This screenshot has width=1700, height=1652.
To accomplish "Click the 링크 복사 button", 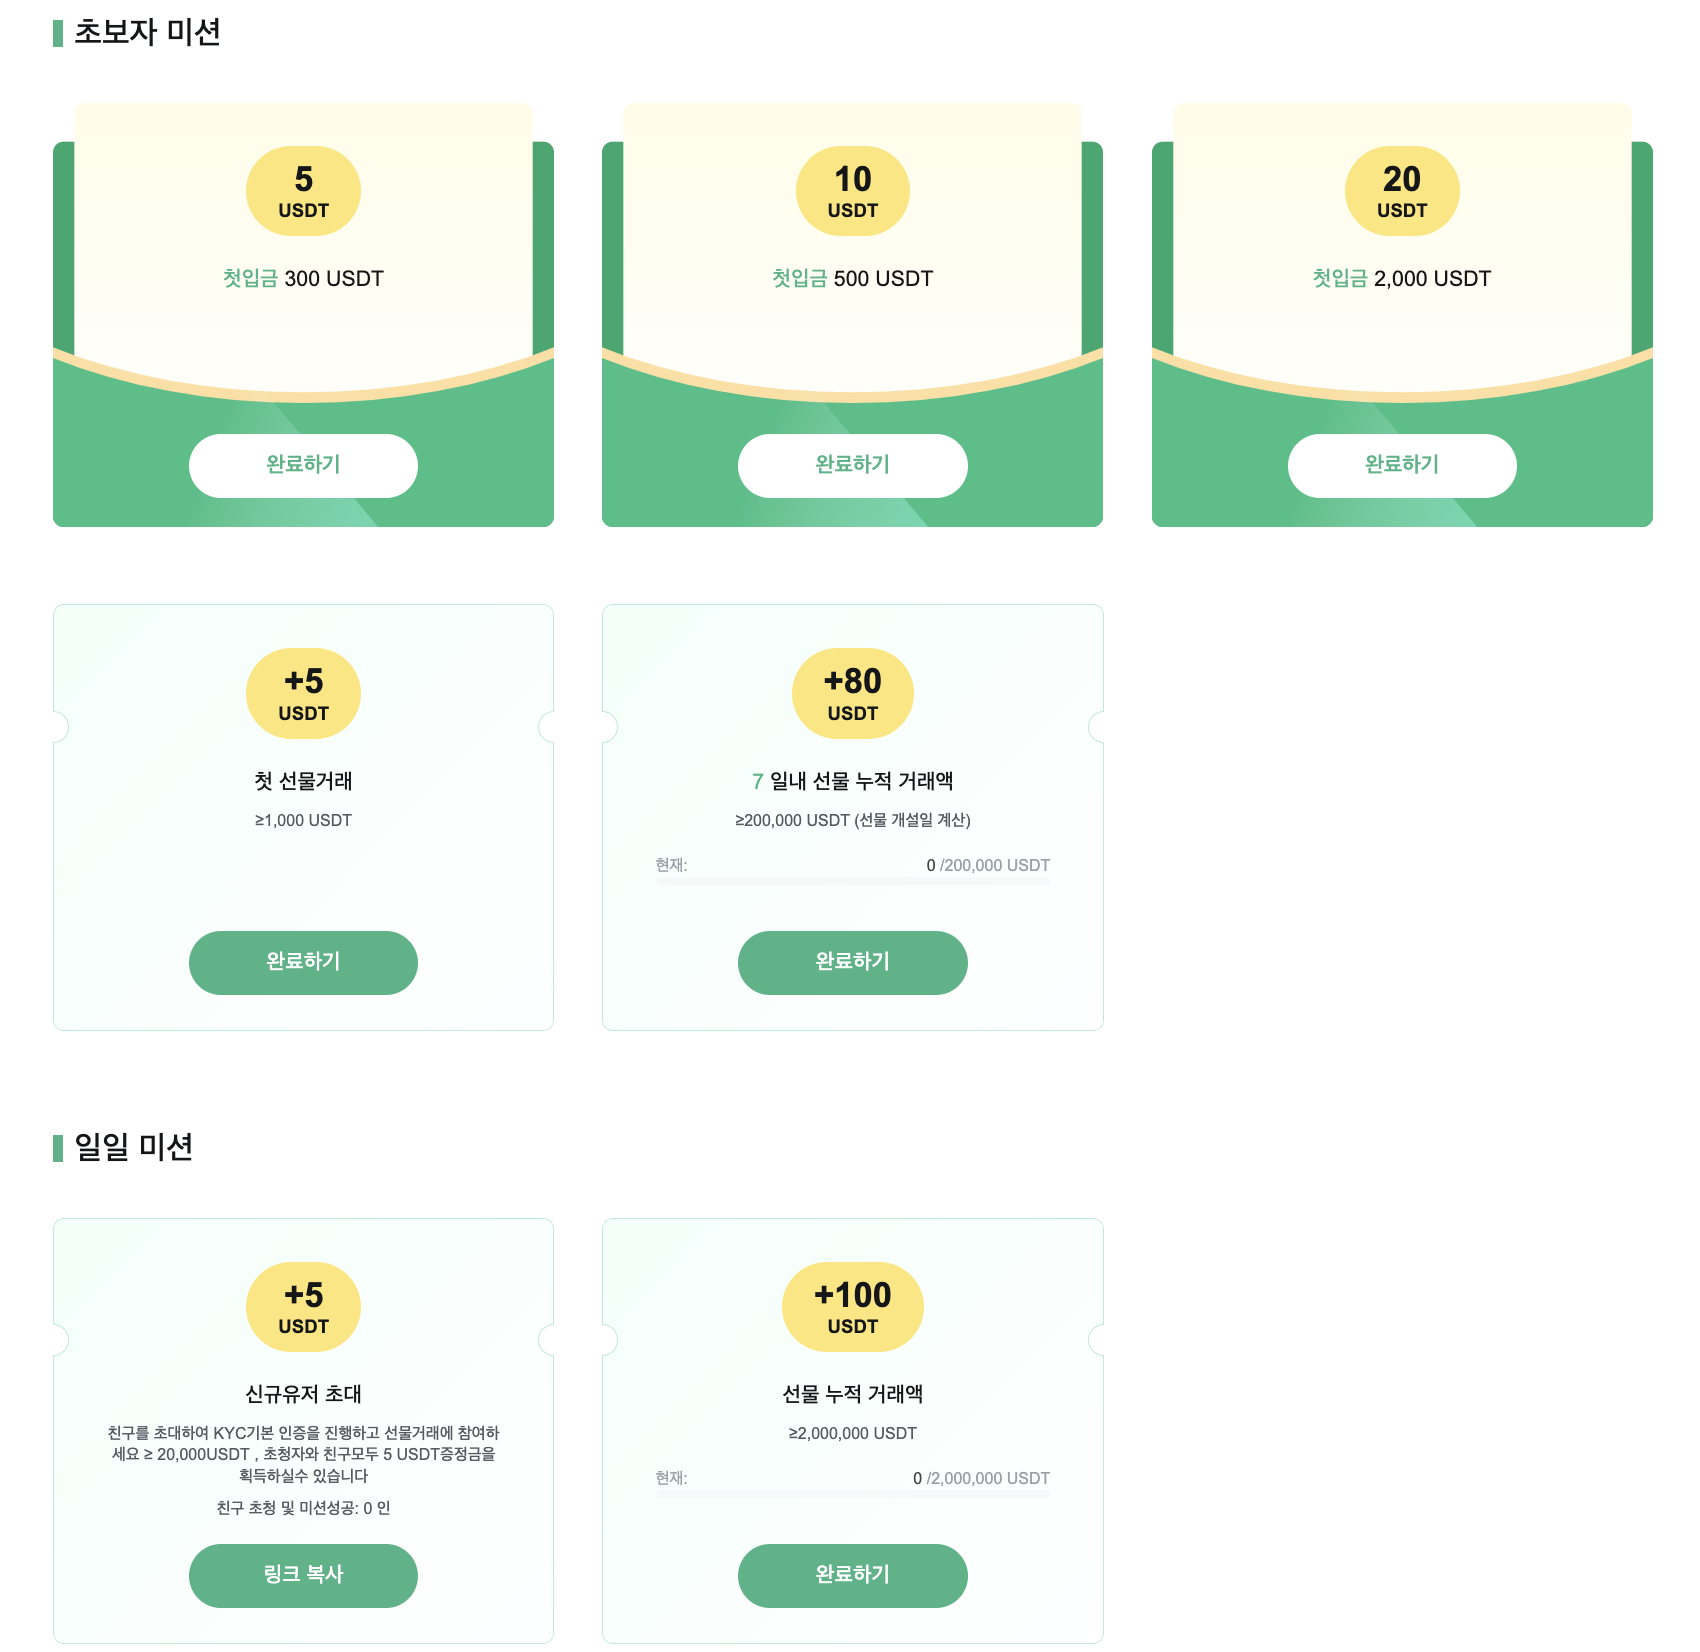I will tap(303, 1575).
